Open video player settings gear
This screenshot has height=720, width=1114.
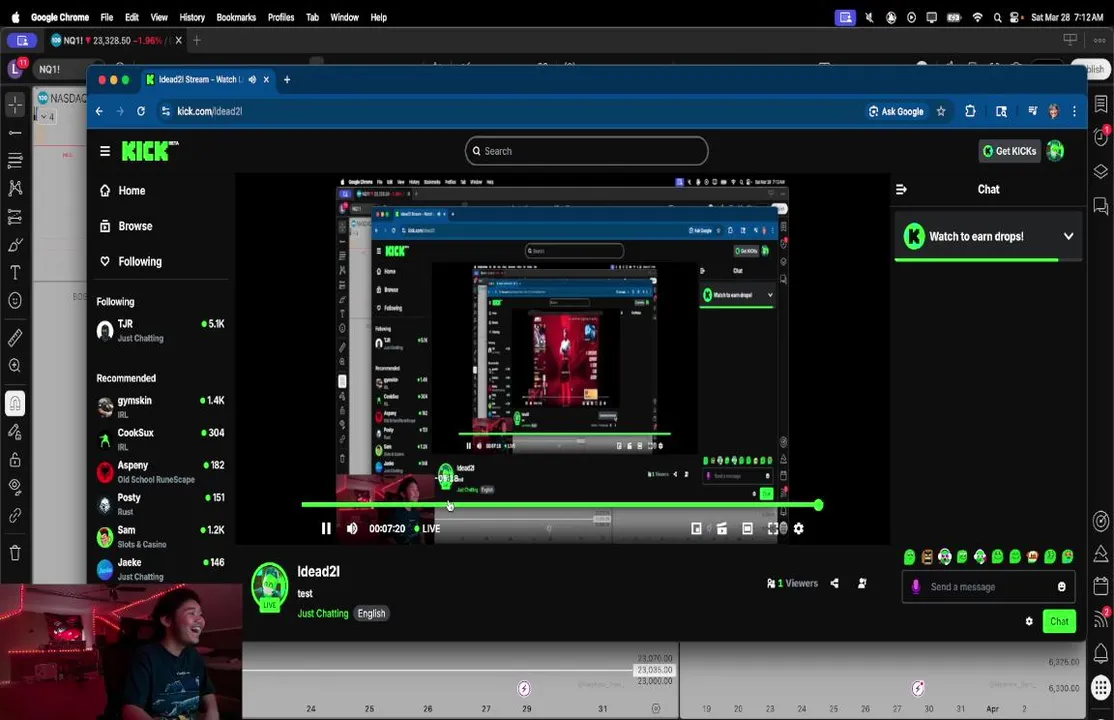(799, 528)
